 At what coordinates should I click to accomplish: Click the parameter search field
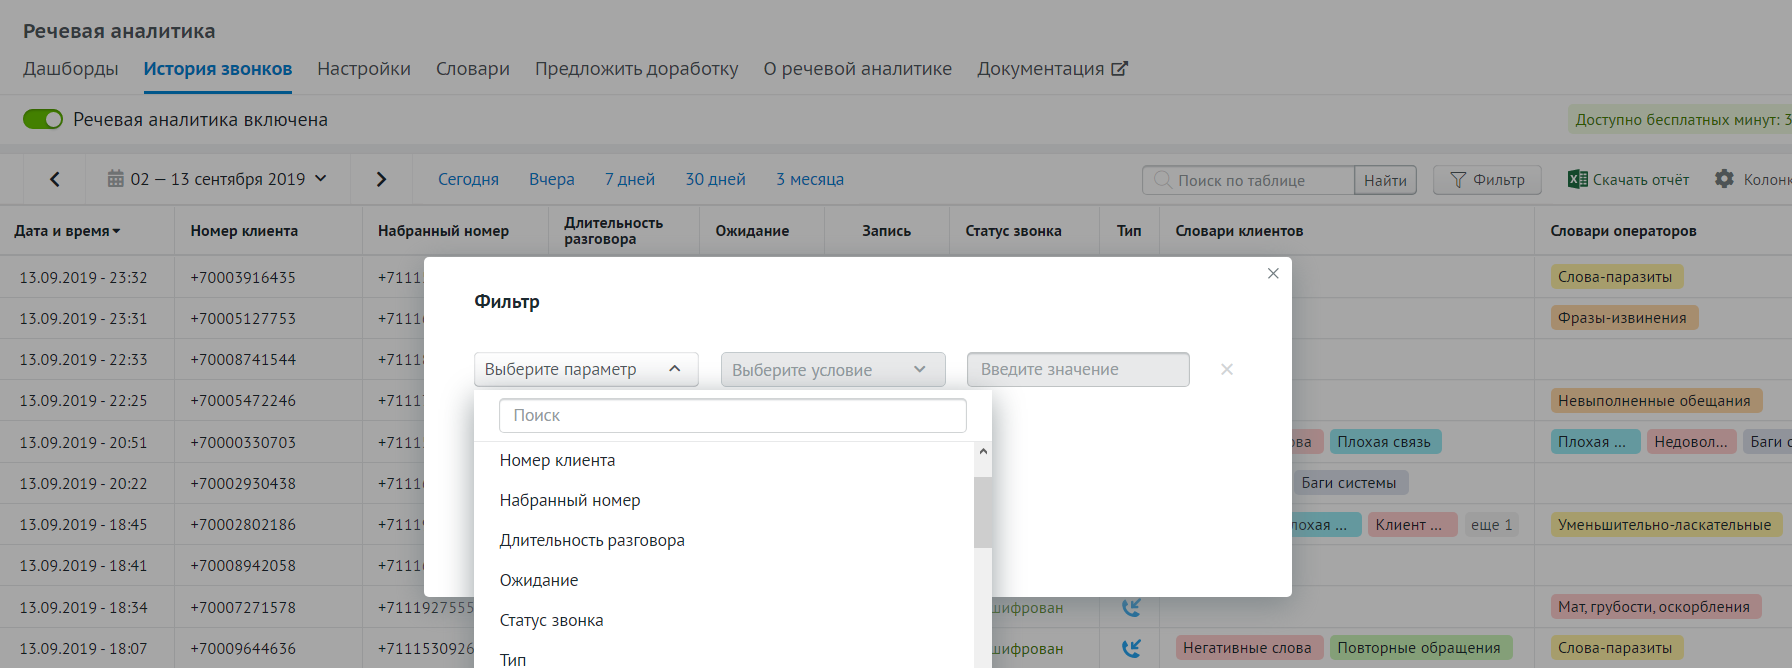[733, 415]
